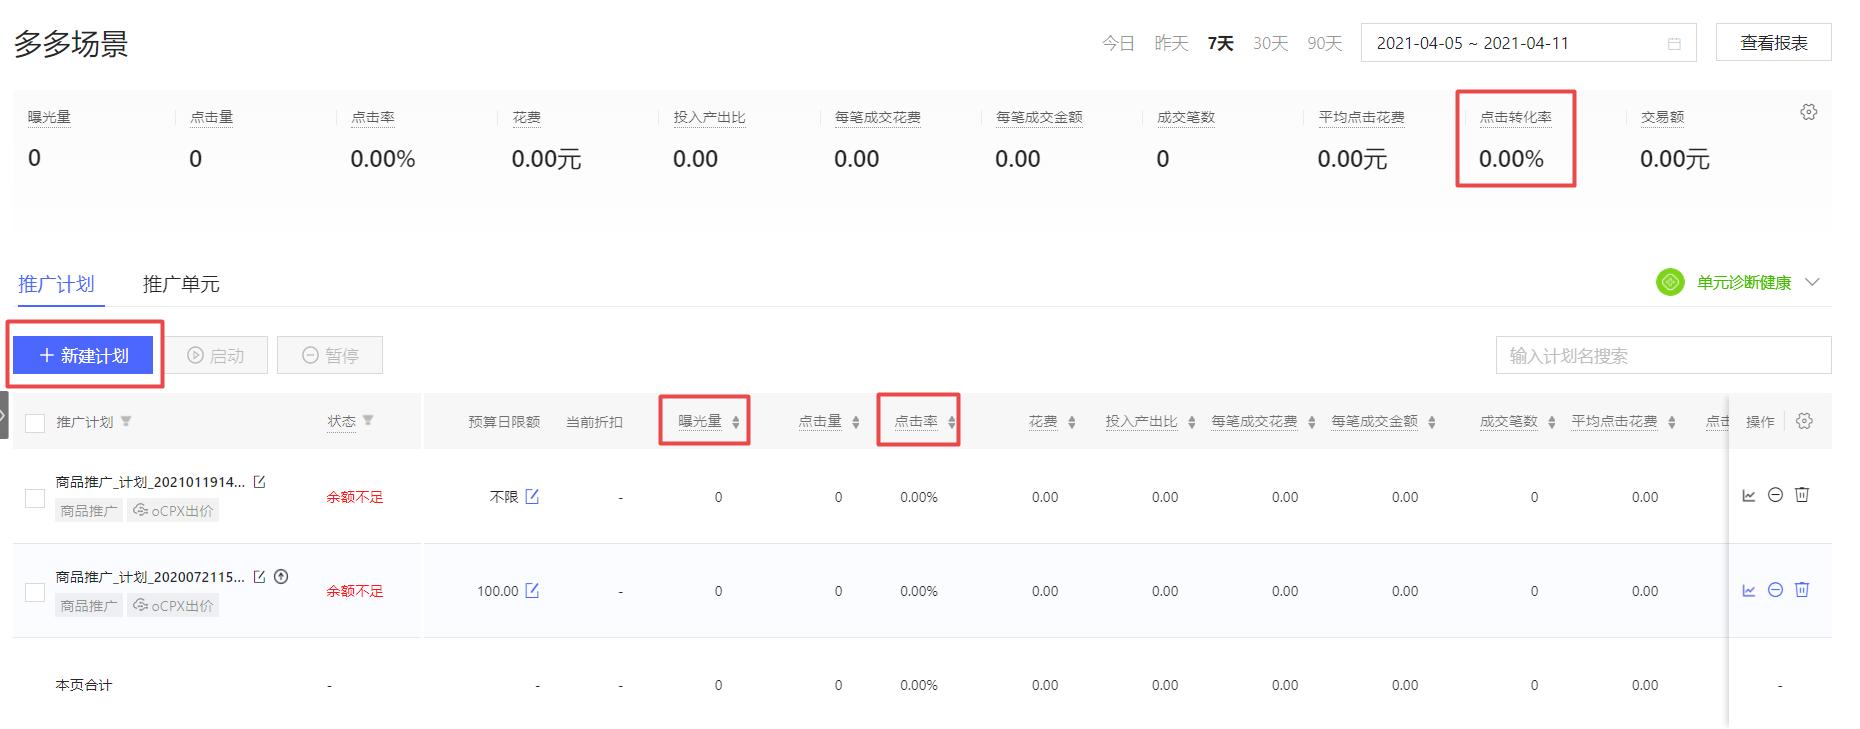The width and height of the screenshot is (1860, 729).
Task: Open 查看报表 report button
Action: 1773,43
